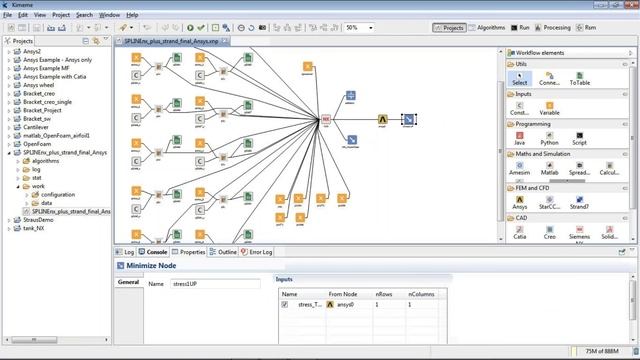Select the Creo CAD element
The height and width of the screenshot is (360, 640).
pyautogui.click(x=549, y=233)
